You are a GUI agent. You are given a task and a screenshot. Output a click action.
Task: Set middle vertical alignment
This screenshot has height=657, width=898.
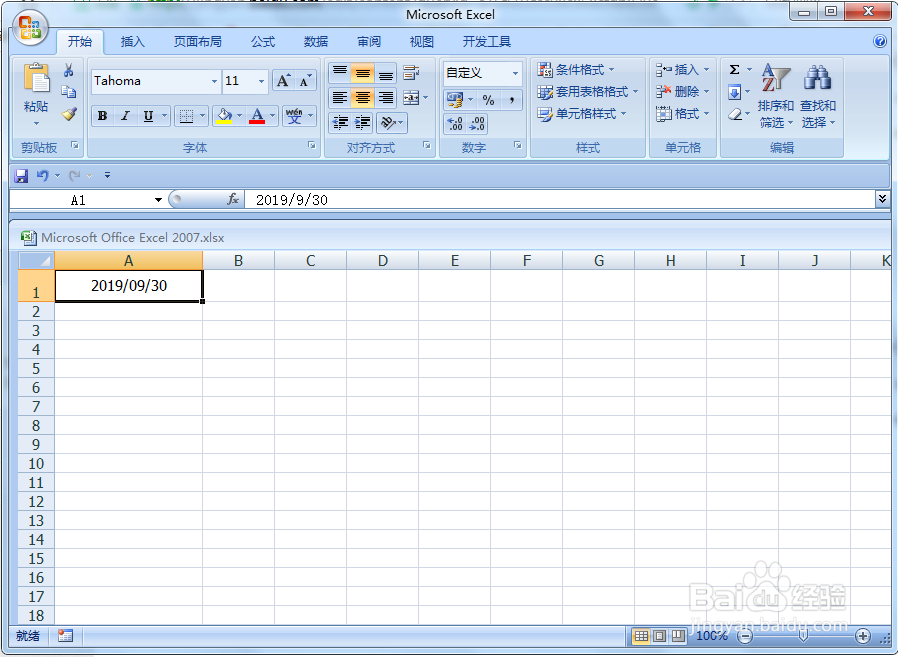363,73
